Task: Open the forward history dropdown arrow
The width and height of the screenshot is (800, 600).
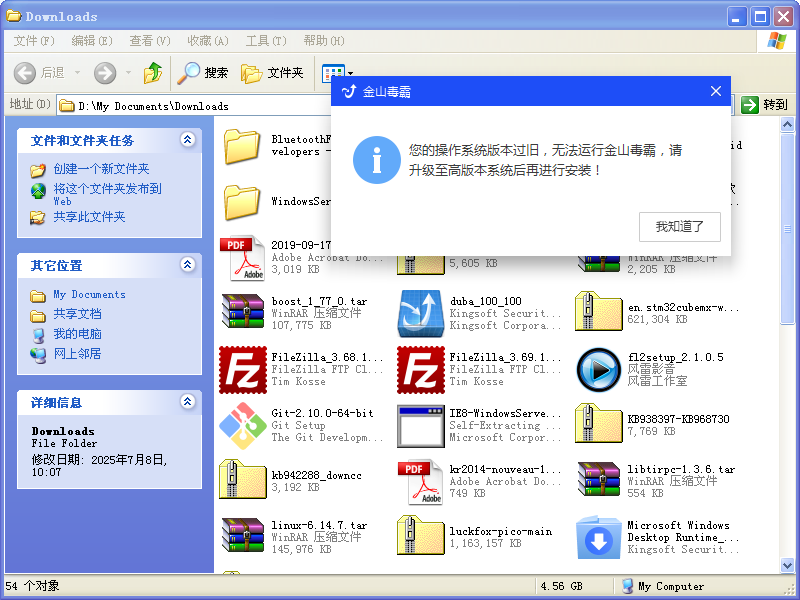Action: pos(128,73)
